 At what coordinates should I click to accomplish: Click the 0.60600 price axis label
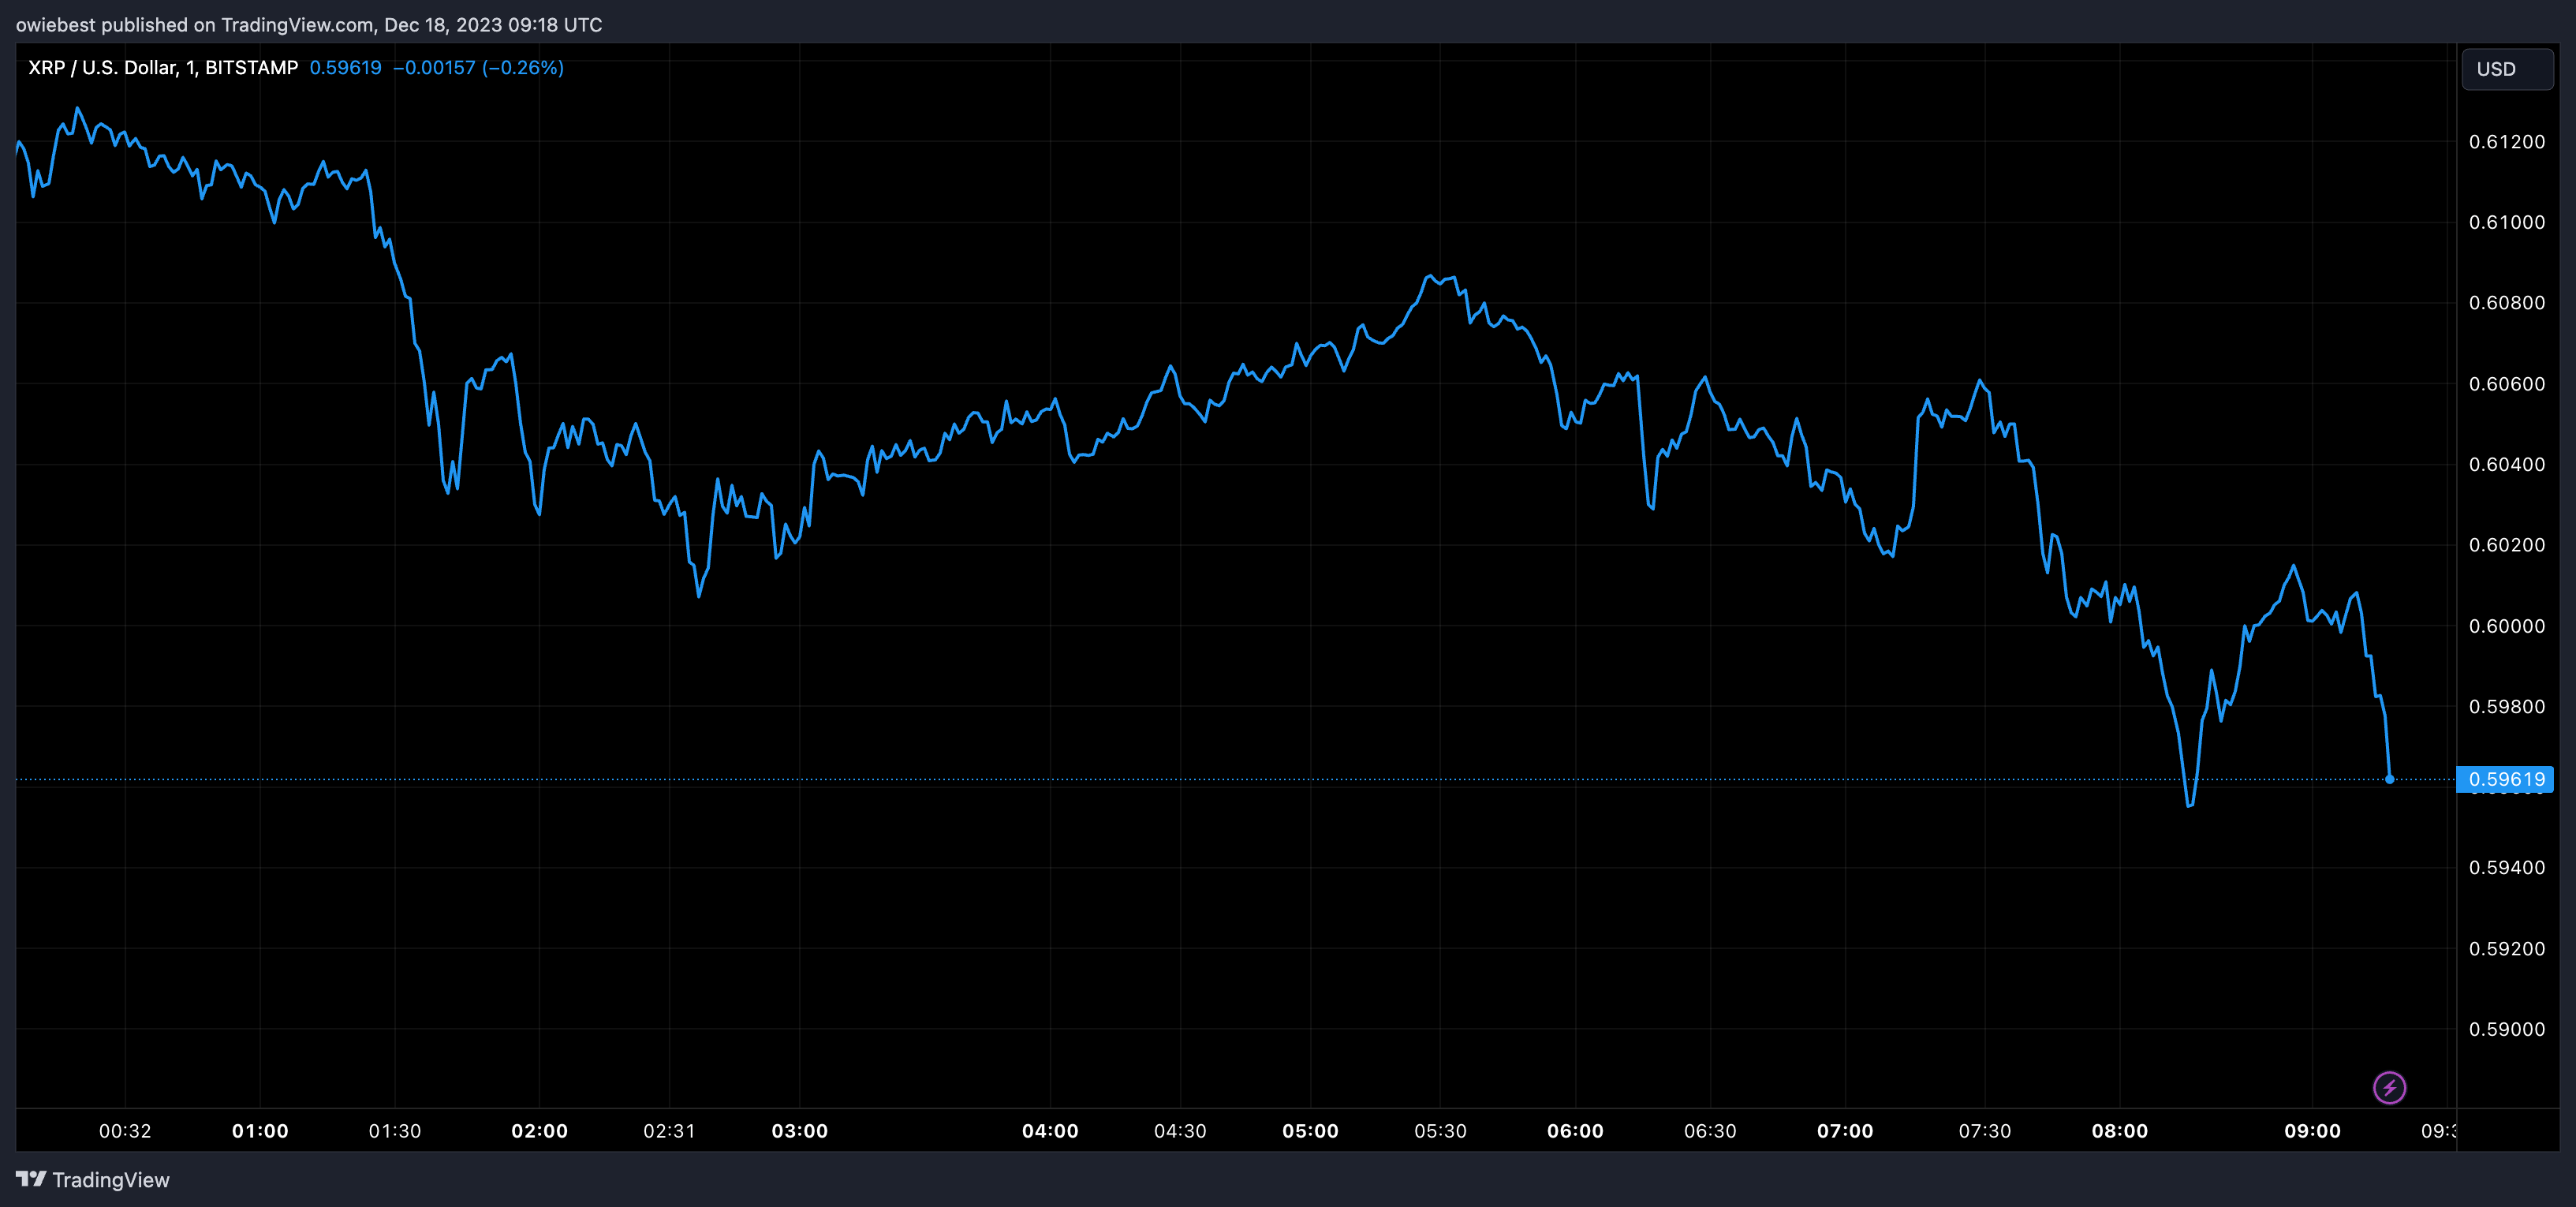point(2507,384)
